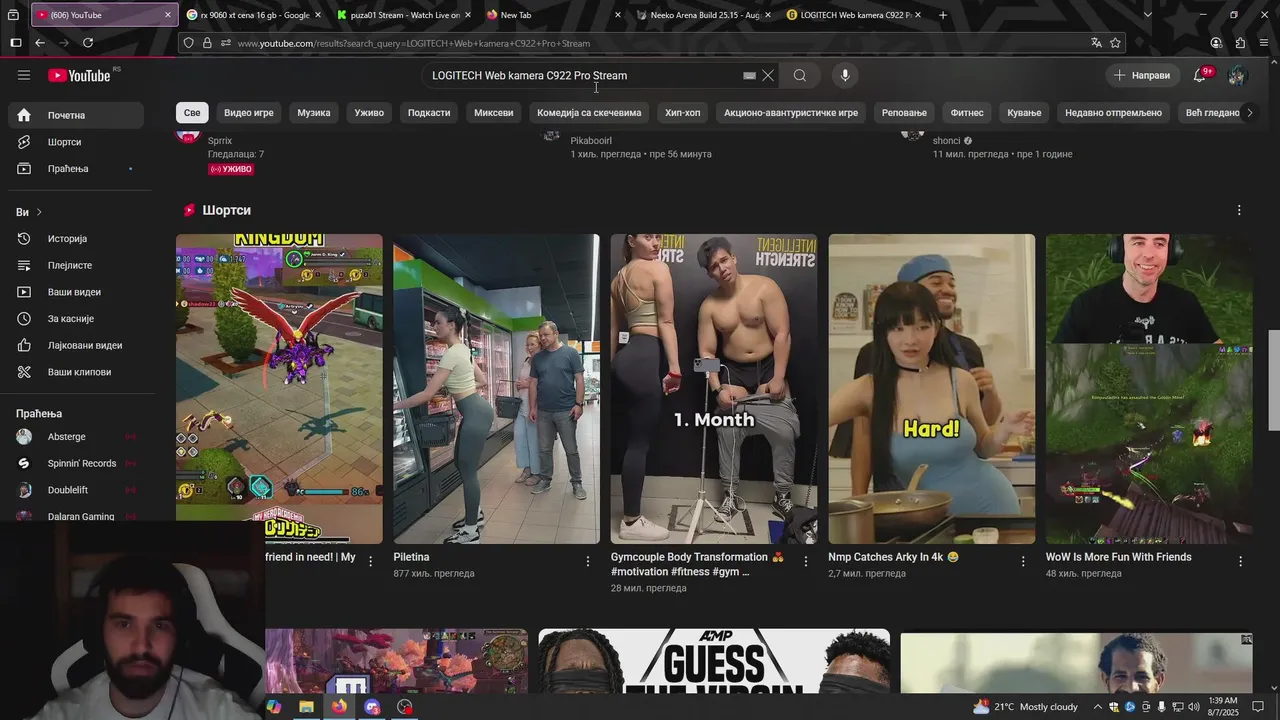This screenshot has height=720, width=1280.
Task: Open the notifications bell
Action: pyautogui.click(x=1200, y=75)
